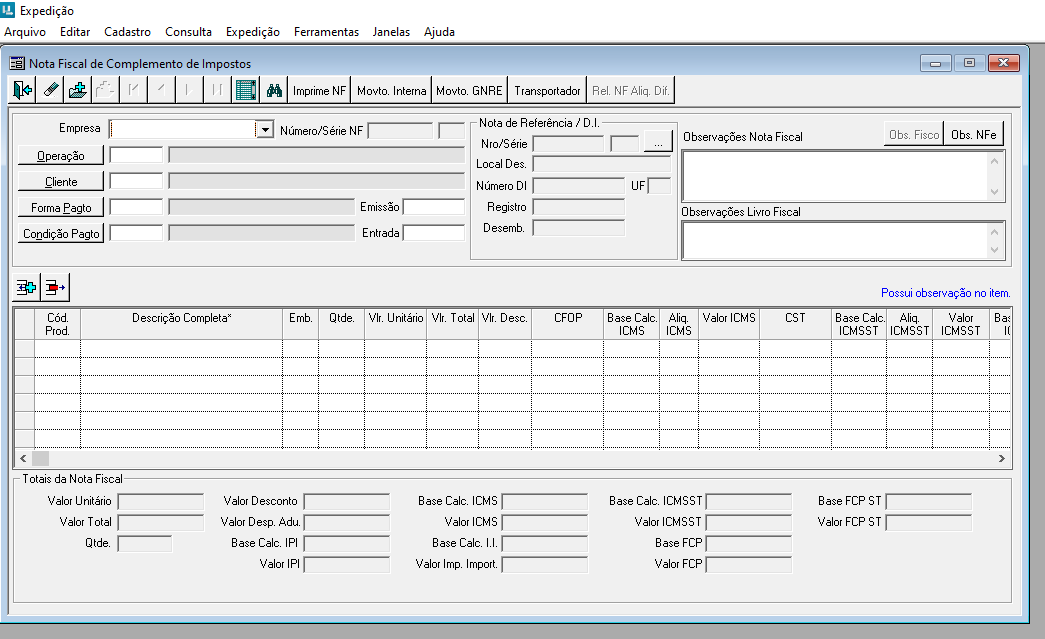Image resolution: width=1045 pixels, height=639 pixels.
Task: Click the add item row icon
Action: (27, 287)
